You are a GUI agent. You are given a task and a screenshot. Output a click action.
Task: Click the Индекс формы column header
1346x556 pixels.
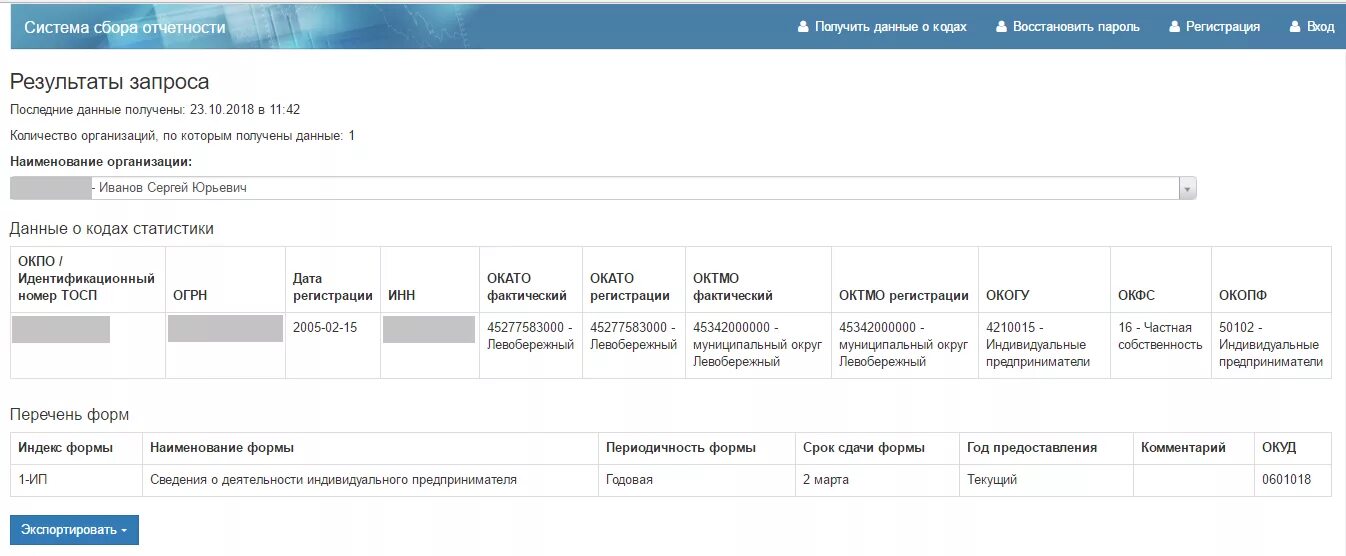coord(76,448)
